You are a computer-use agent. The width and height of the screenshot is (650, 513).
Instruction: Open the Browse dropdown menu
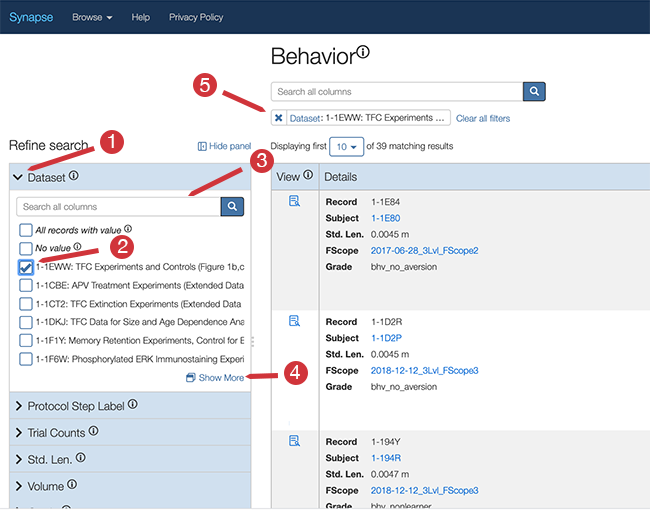[x=92, y=17]
